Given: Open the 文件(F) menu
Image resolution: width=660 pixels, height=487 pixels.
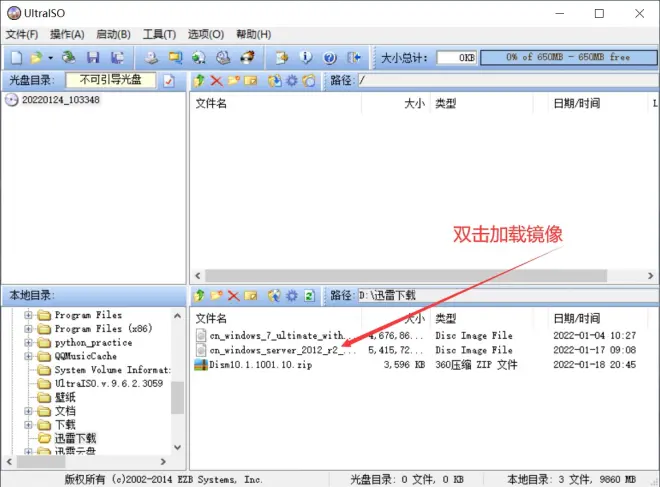Looking at the screenshot, I should [x=22, y=34].
